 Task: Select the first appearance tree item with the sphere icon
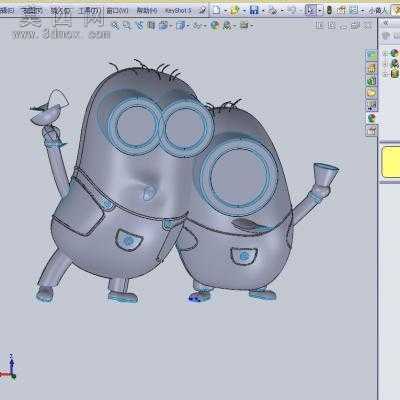tap(394, 53)
